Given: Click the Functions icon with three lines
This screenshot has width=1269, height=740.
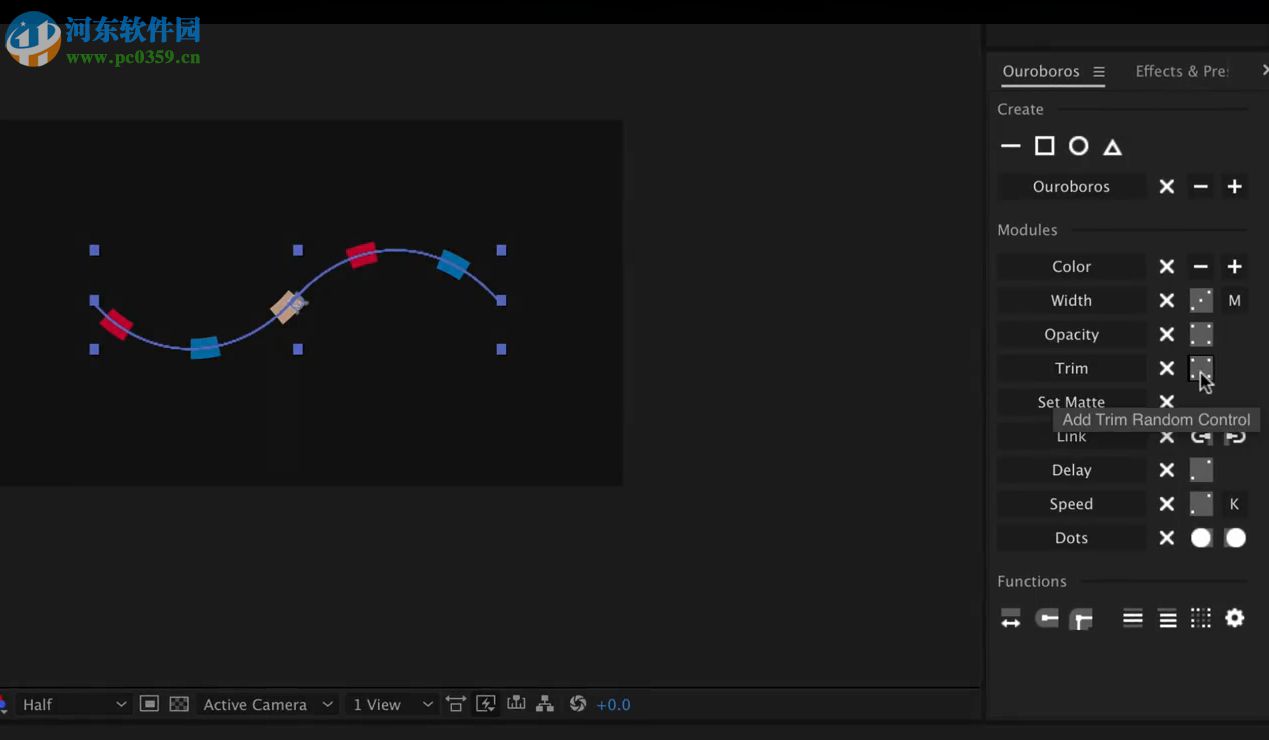Looking at the screenshot, I should pos(1132,618).
